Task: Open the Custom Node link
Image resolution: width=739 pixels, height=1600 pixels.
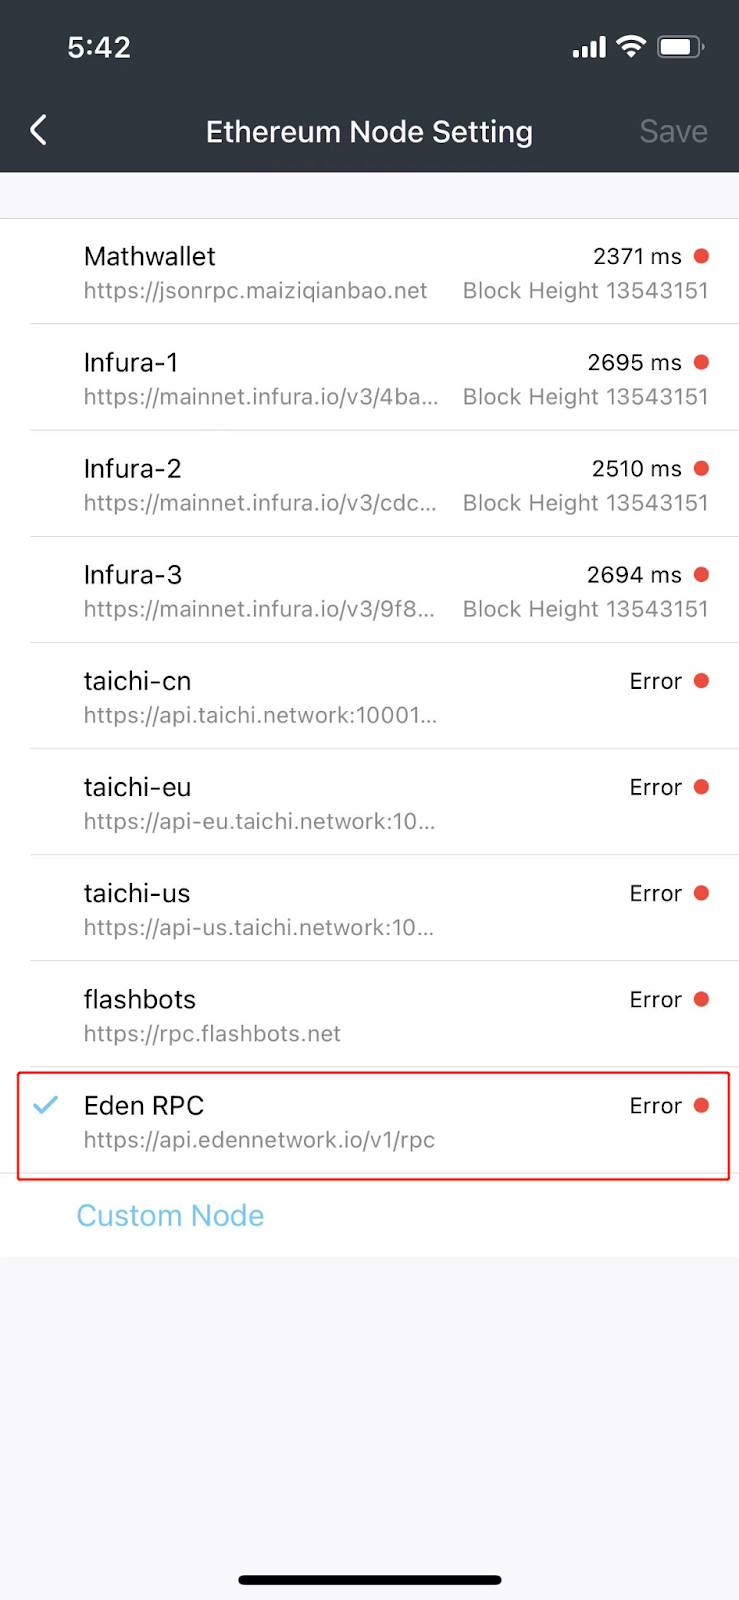Action: (170, 1215)
